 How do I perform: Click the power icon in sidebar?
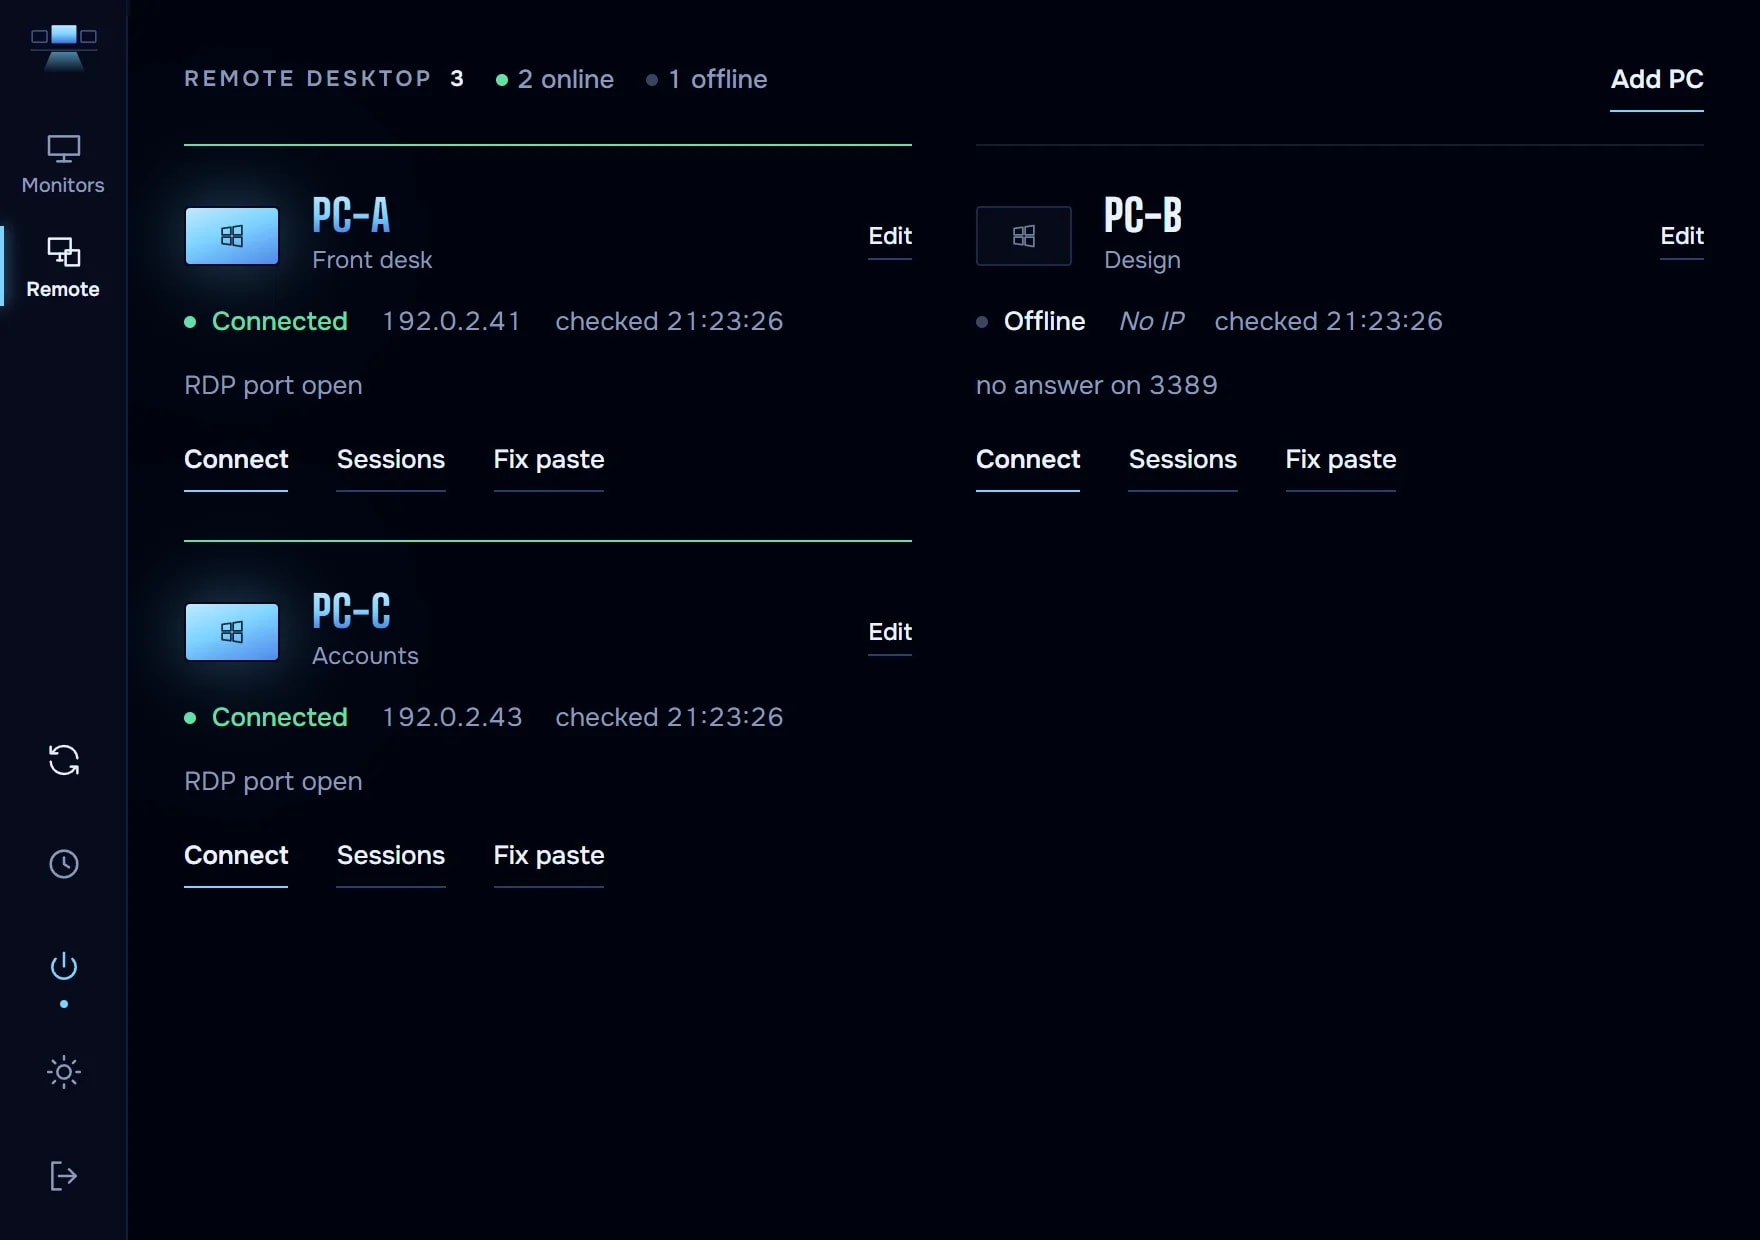[x=64, y=967]
